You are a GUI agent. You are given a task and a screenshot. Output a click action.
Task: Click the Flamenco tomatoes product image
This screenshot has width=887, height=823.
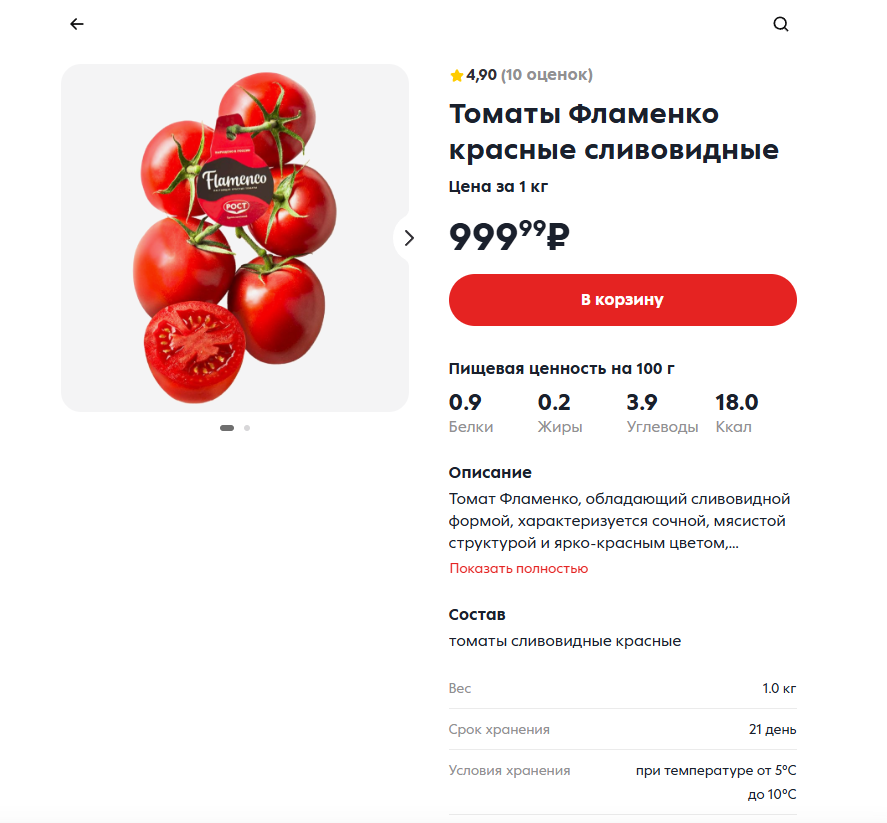pyautogui.click(x=235, y=238)
